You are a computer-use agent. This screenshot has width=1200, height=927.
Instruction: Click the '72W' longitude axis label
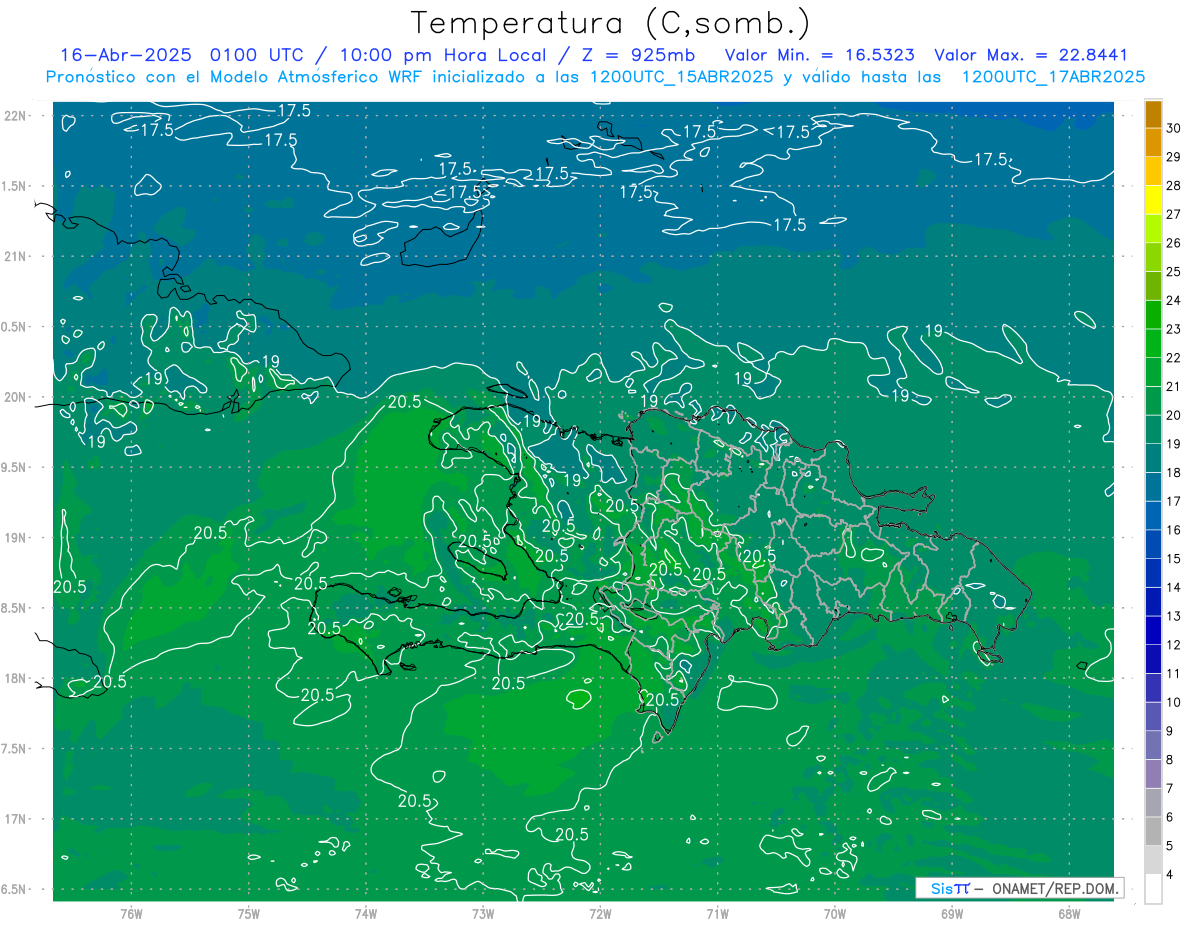pos(600,914)
